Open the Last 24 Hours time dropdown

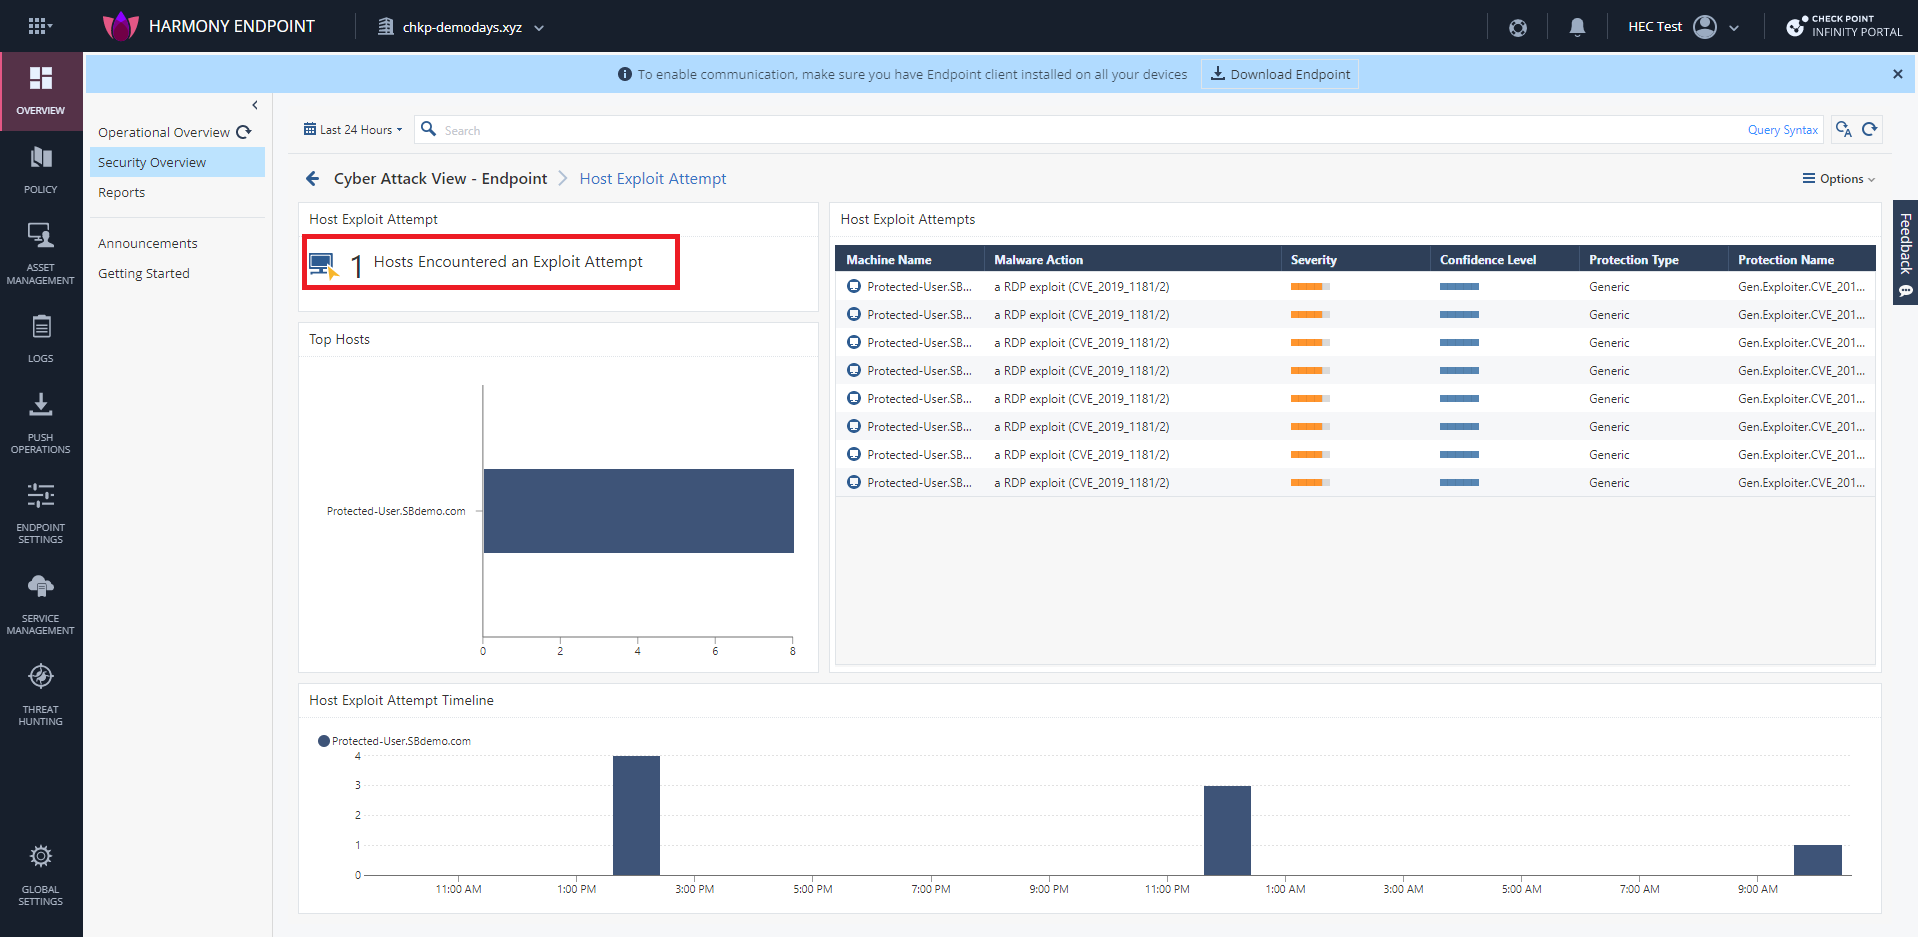pyautogui.click(x=353, y=130)
